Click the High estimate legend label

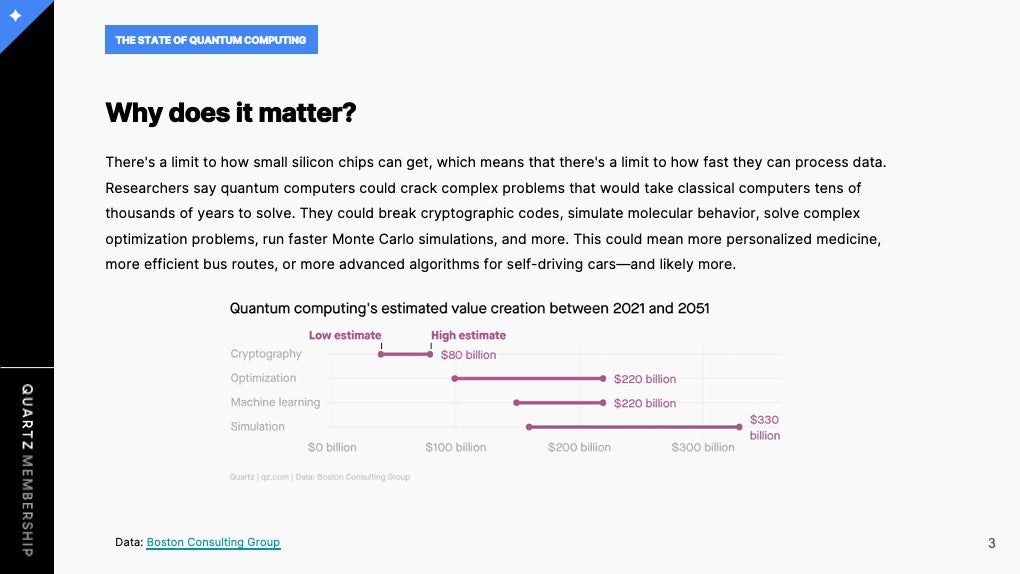coord(468,335)
